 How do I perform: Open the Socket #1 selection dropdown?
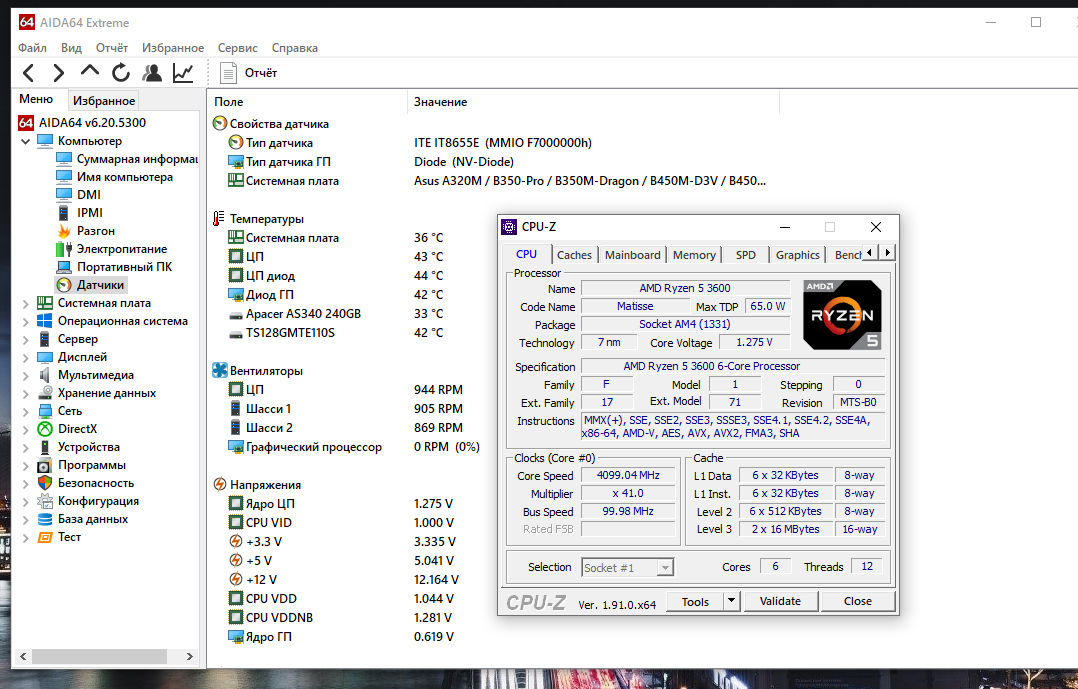[628, 567]
